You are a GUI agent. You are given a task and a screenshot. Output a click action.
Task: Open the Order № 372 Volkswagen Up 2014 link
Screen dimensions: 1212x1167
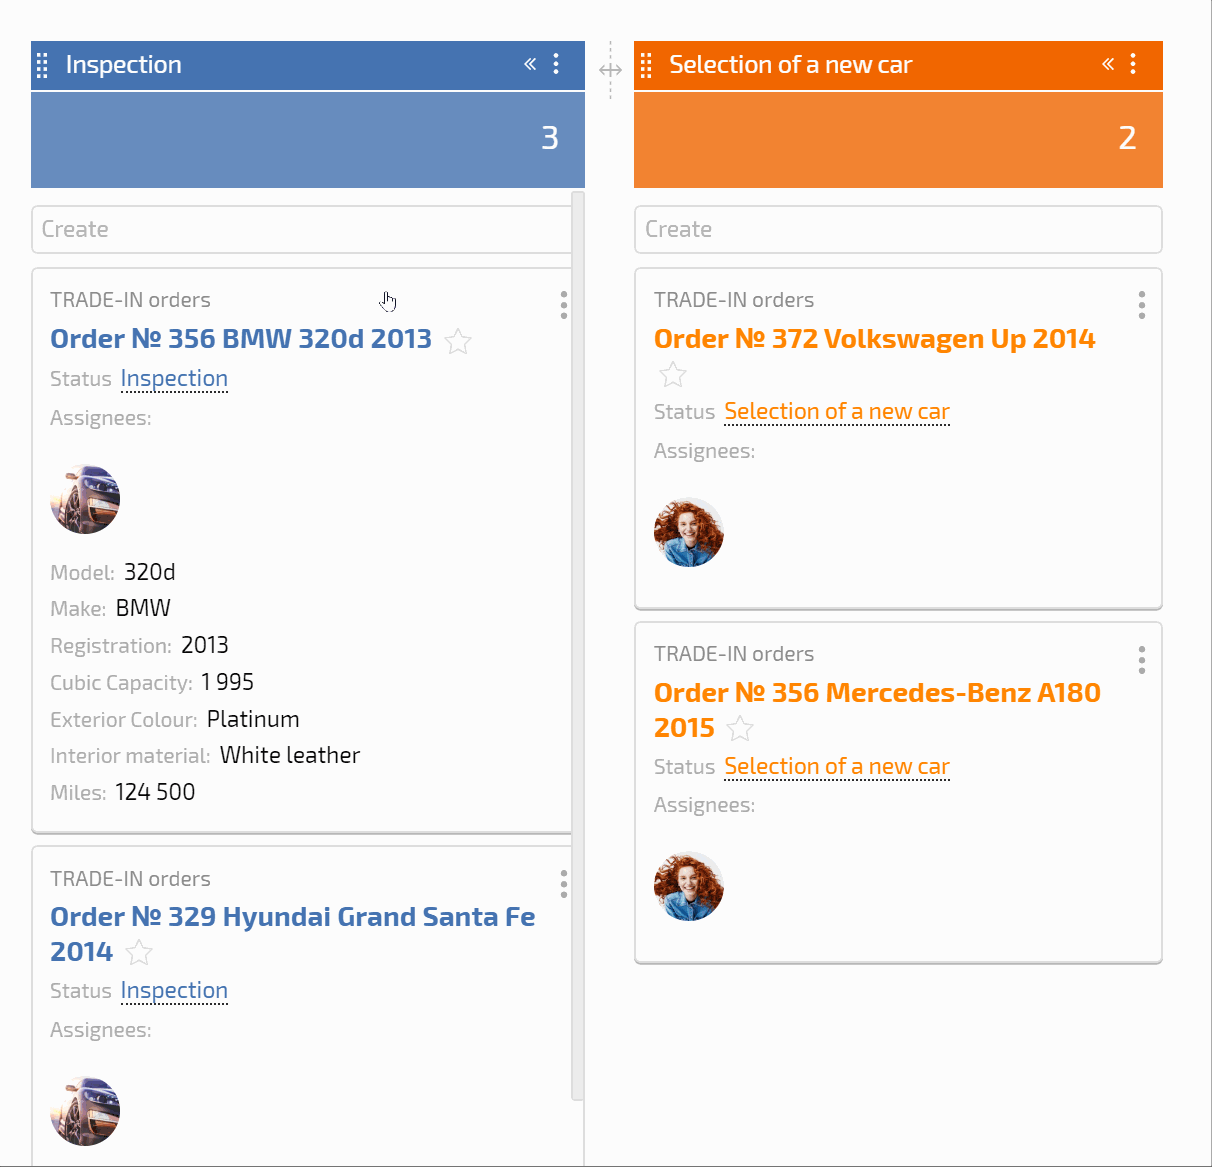point(875,339)
